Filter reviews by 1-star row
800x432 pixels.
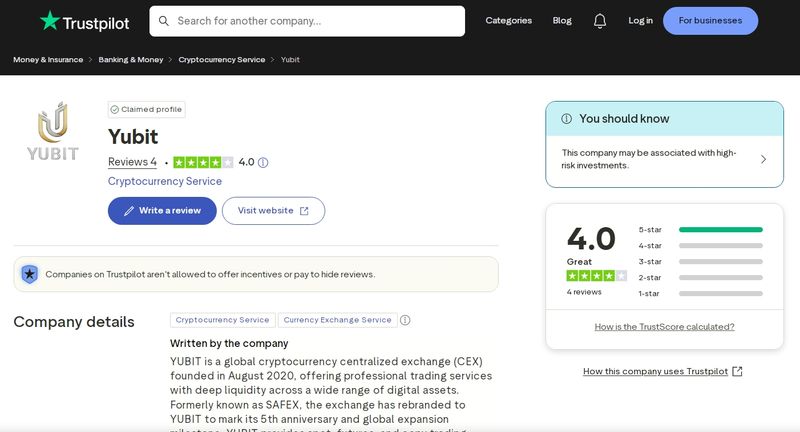pos(701,293)
